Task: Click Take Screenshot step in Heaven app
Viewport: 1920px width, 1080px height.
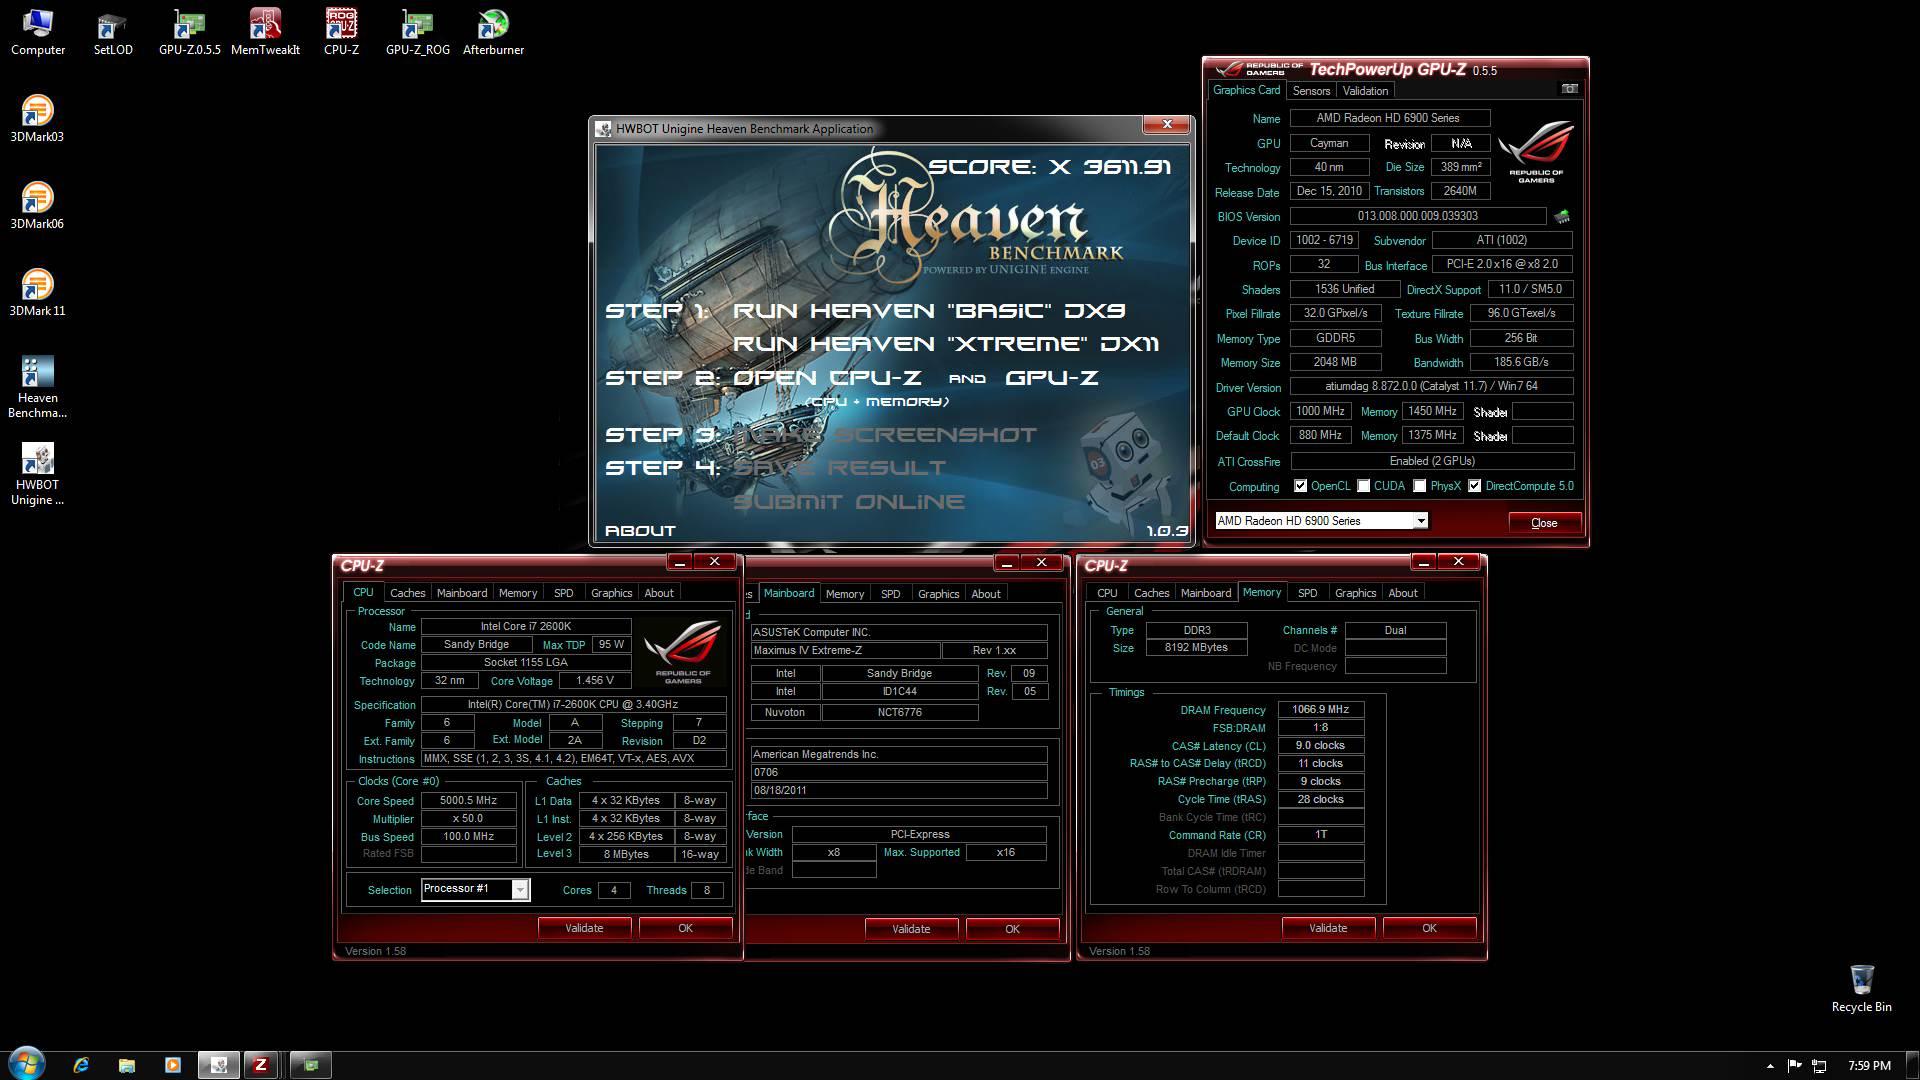Action: [886, 435]
